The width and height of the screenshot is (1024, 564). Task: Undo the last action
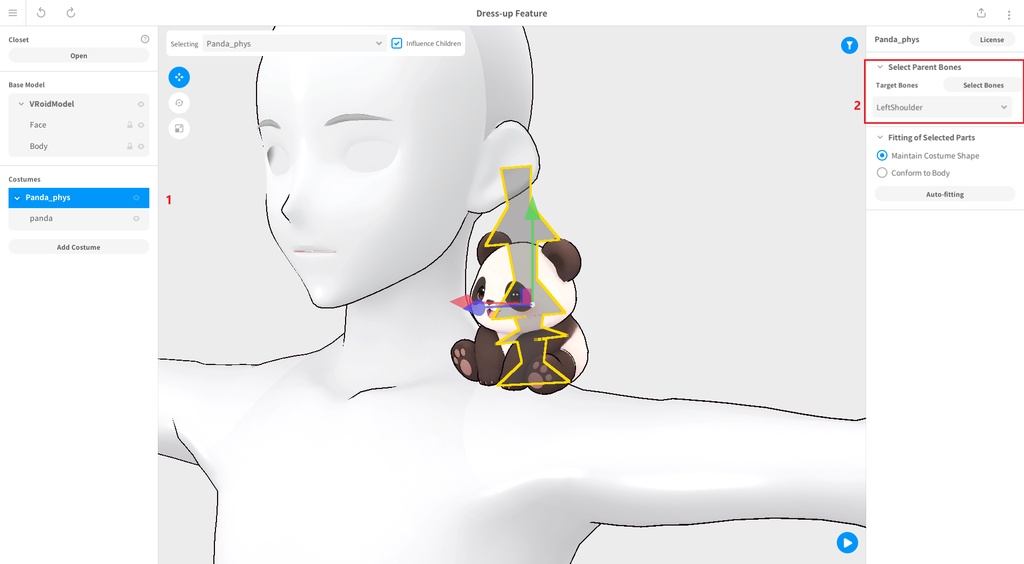[41, 13]
